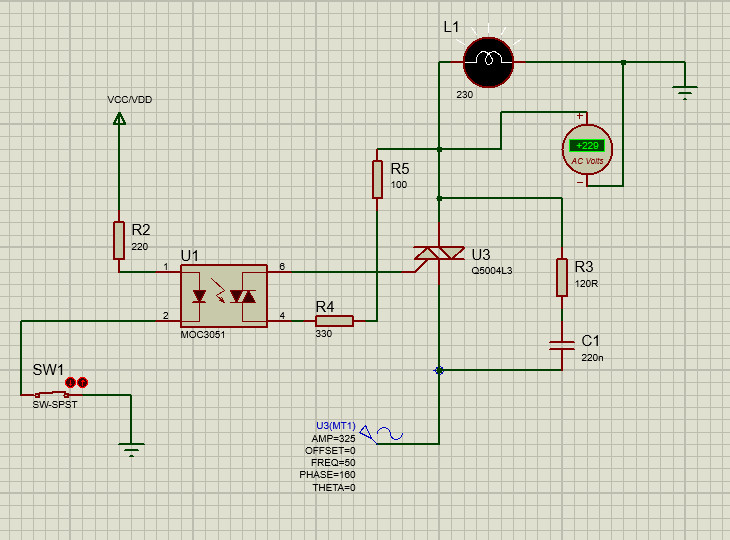Click the blue junction node below triac
The image size is (730, 540).
[439, 371]
